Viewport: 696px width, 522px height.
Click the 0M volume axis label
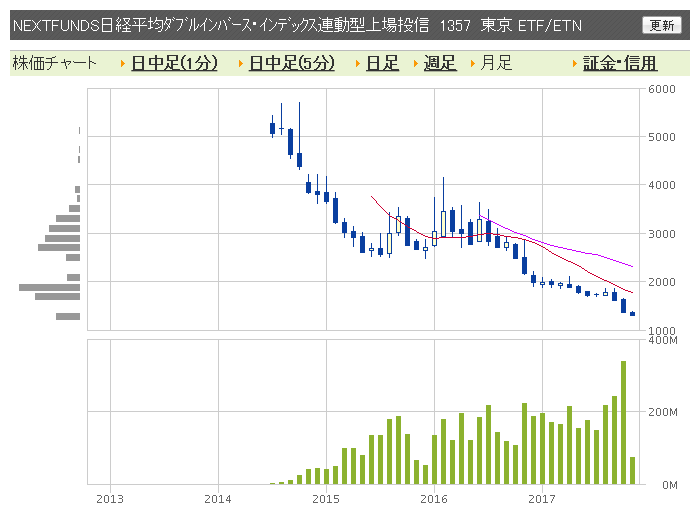(669, 485)
